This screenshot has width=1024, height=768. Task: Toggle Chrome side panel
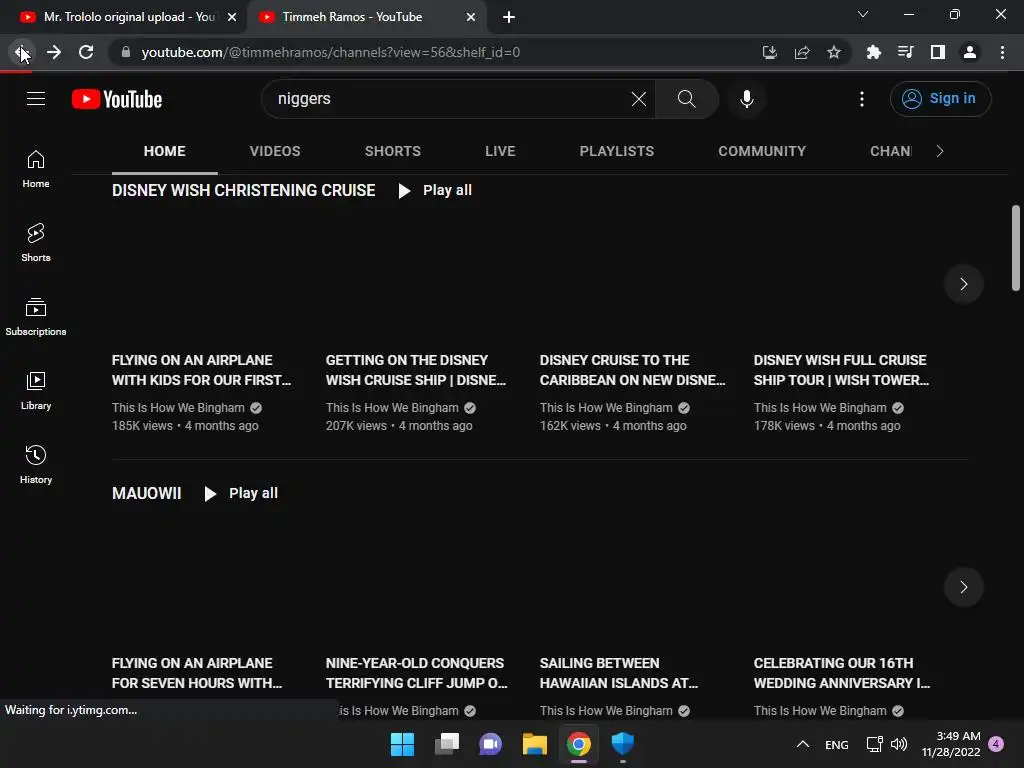[x=938, y=52]
